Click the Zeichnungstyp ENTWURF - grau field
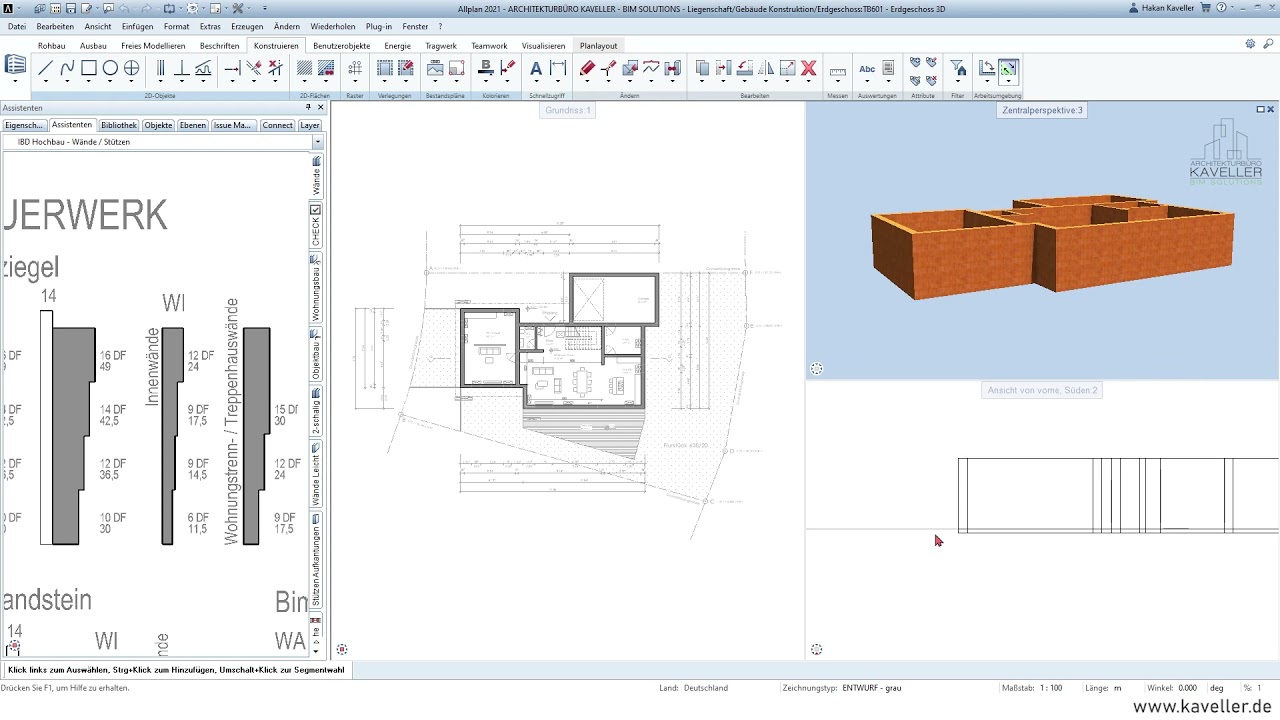 coord(872,688)
